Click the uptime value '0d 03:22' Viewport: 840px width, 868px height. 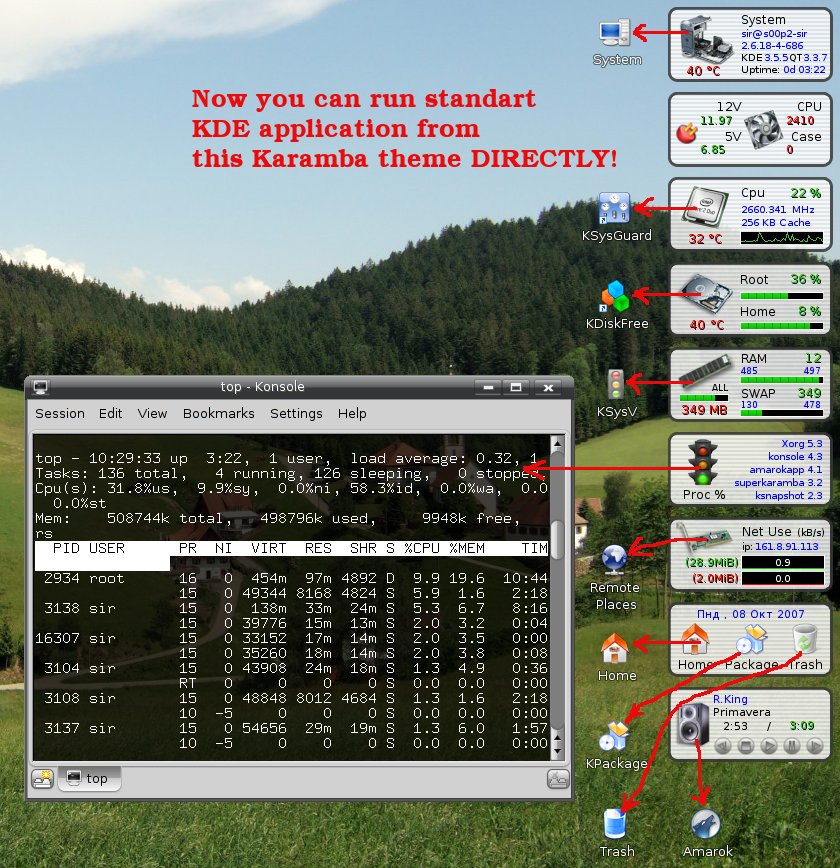(804, 70)
